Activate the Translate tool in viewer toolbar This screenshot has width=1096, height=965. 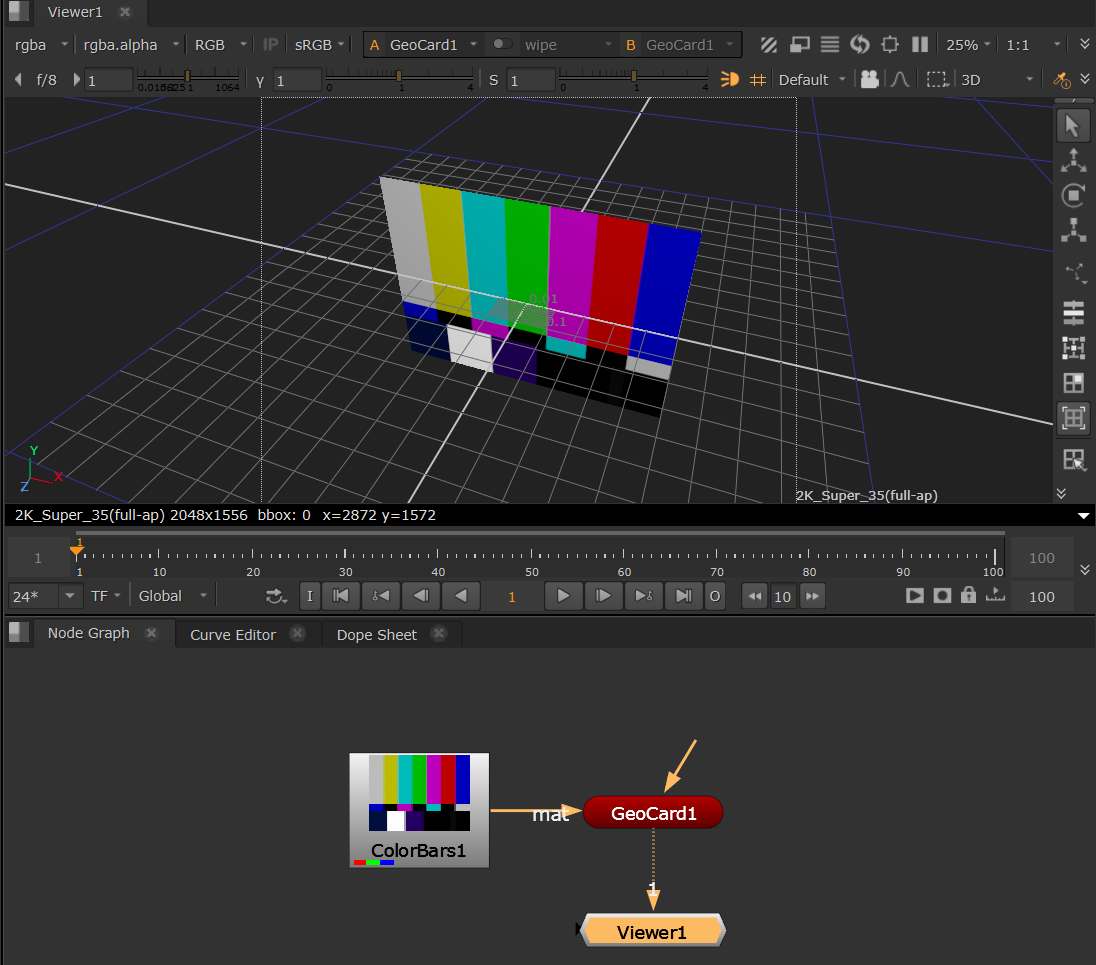point(1073,160)
